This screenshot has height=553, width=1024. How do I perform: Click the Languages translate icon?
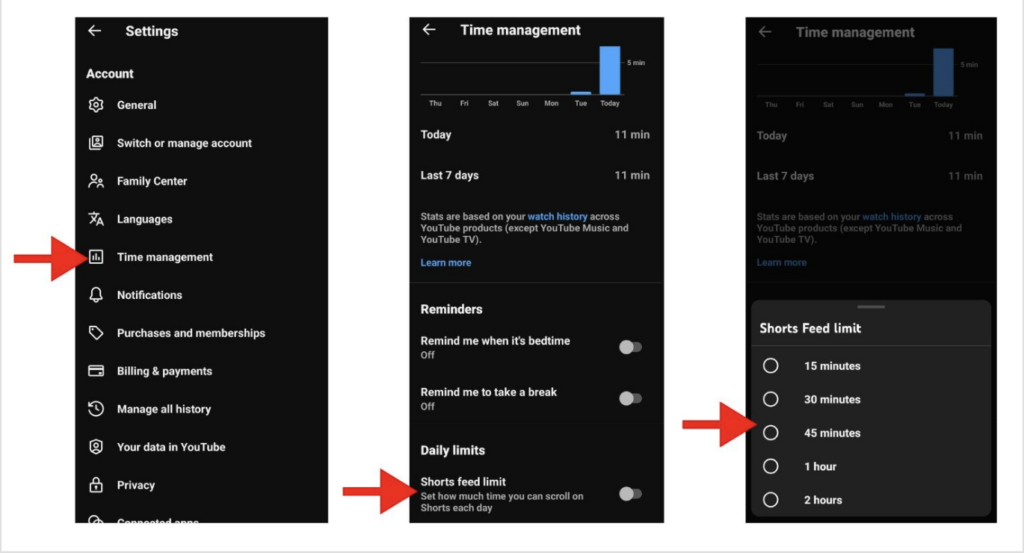click(96, 219)
